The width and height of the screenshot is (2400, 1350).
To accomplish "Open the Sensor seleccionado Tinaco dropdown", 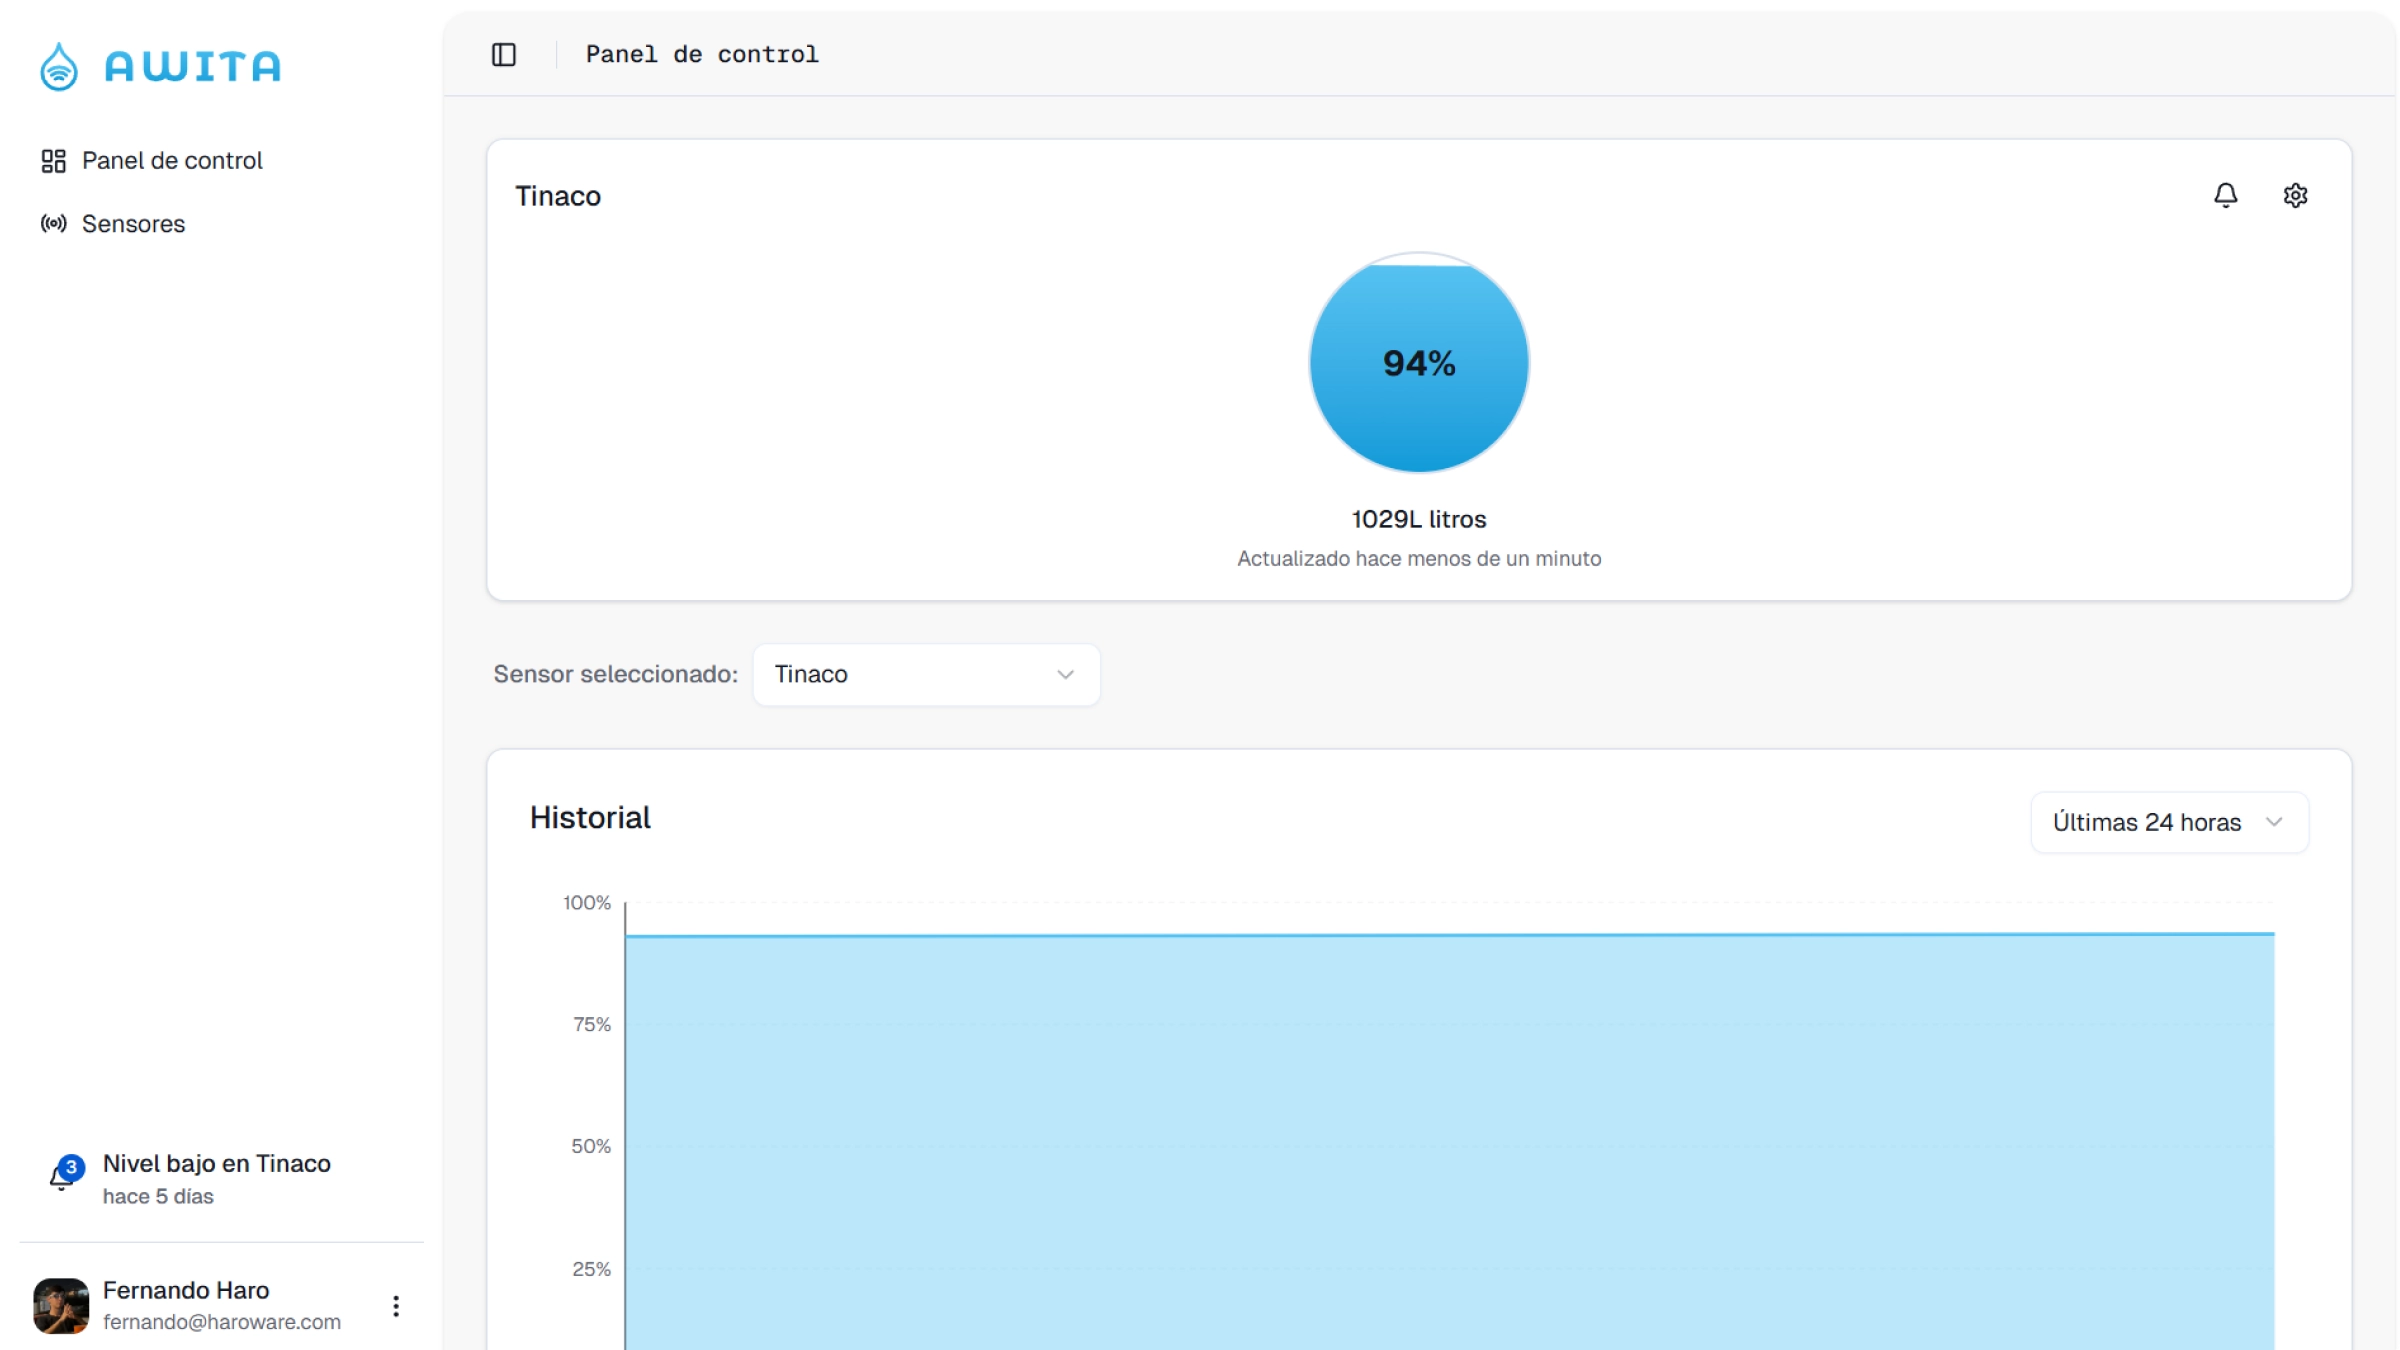I will 926,675.
